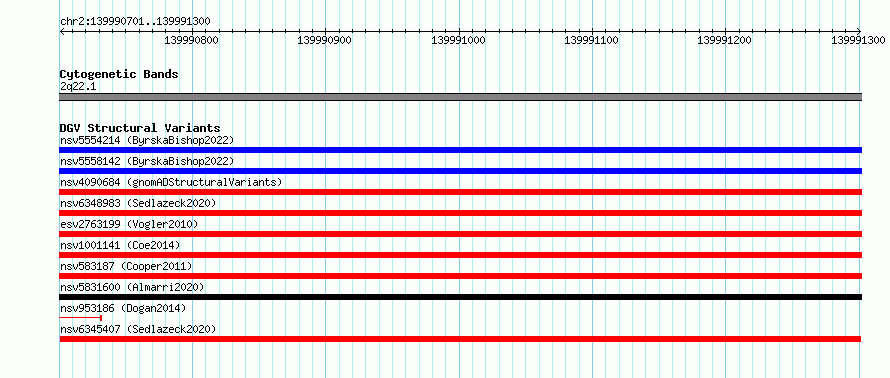The width and height of the screenshot is (890, 378).
Task: Select the red bar under nsv6345407
Action: coord(460,339)
